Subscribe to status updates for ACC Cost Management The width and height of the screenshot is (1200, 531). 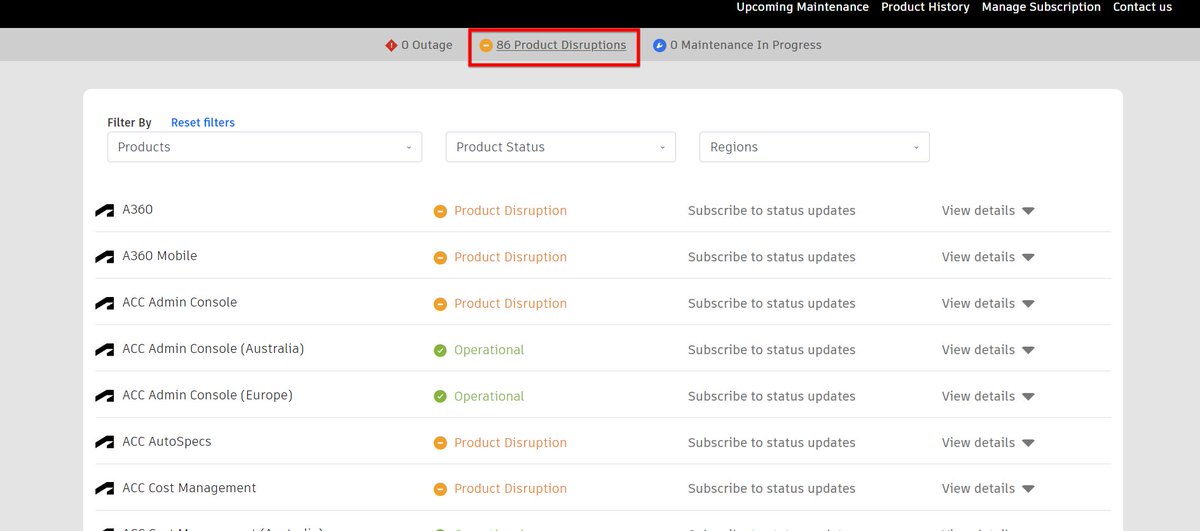pyautogui.click(x=771, y=489)
